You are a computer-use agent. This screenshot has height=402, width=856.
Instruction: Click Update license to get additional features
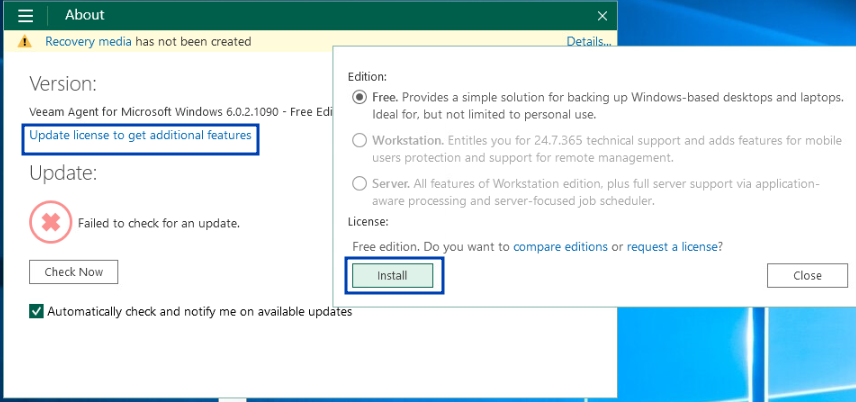click(140, 135)
